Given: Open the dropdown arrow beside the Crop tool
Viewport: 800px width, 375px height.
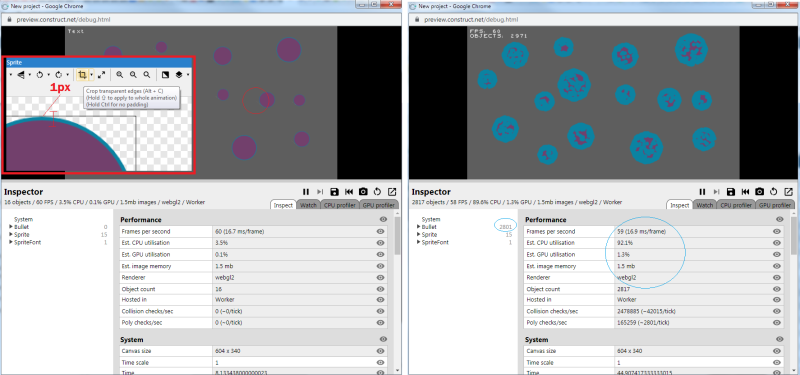Looking at the screenshot, I should tap(91, 75).
